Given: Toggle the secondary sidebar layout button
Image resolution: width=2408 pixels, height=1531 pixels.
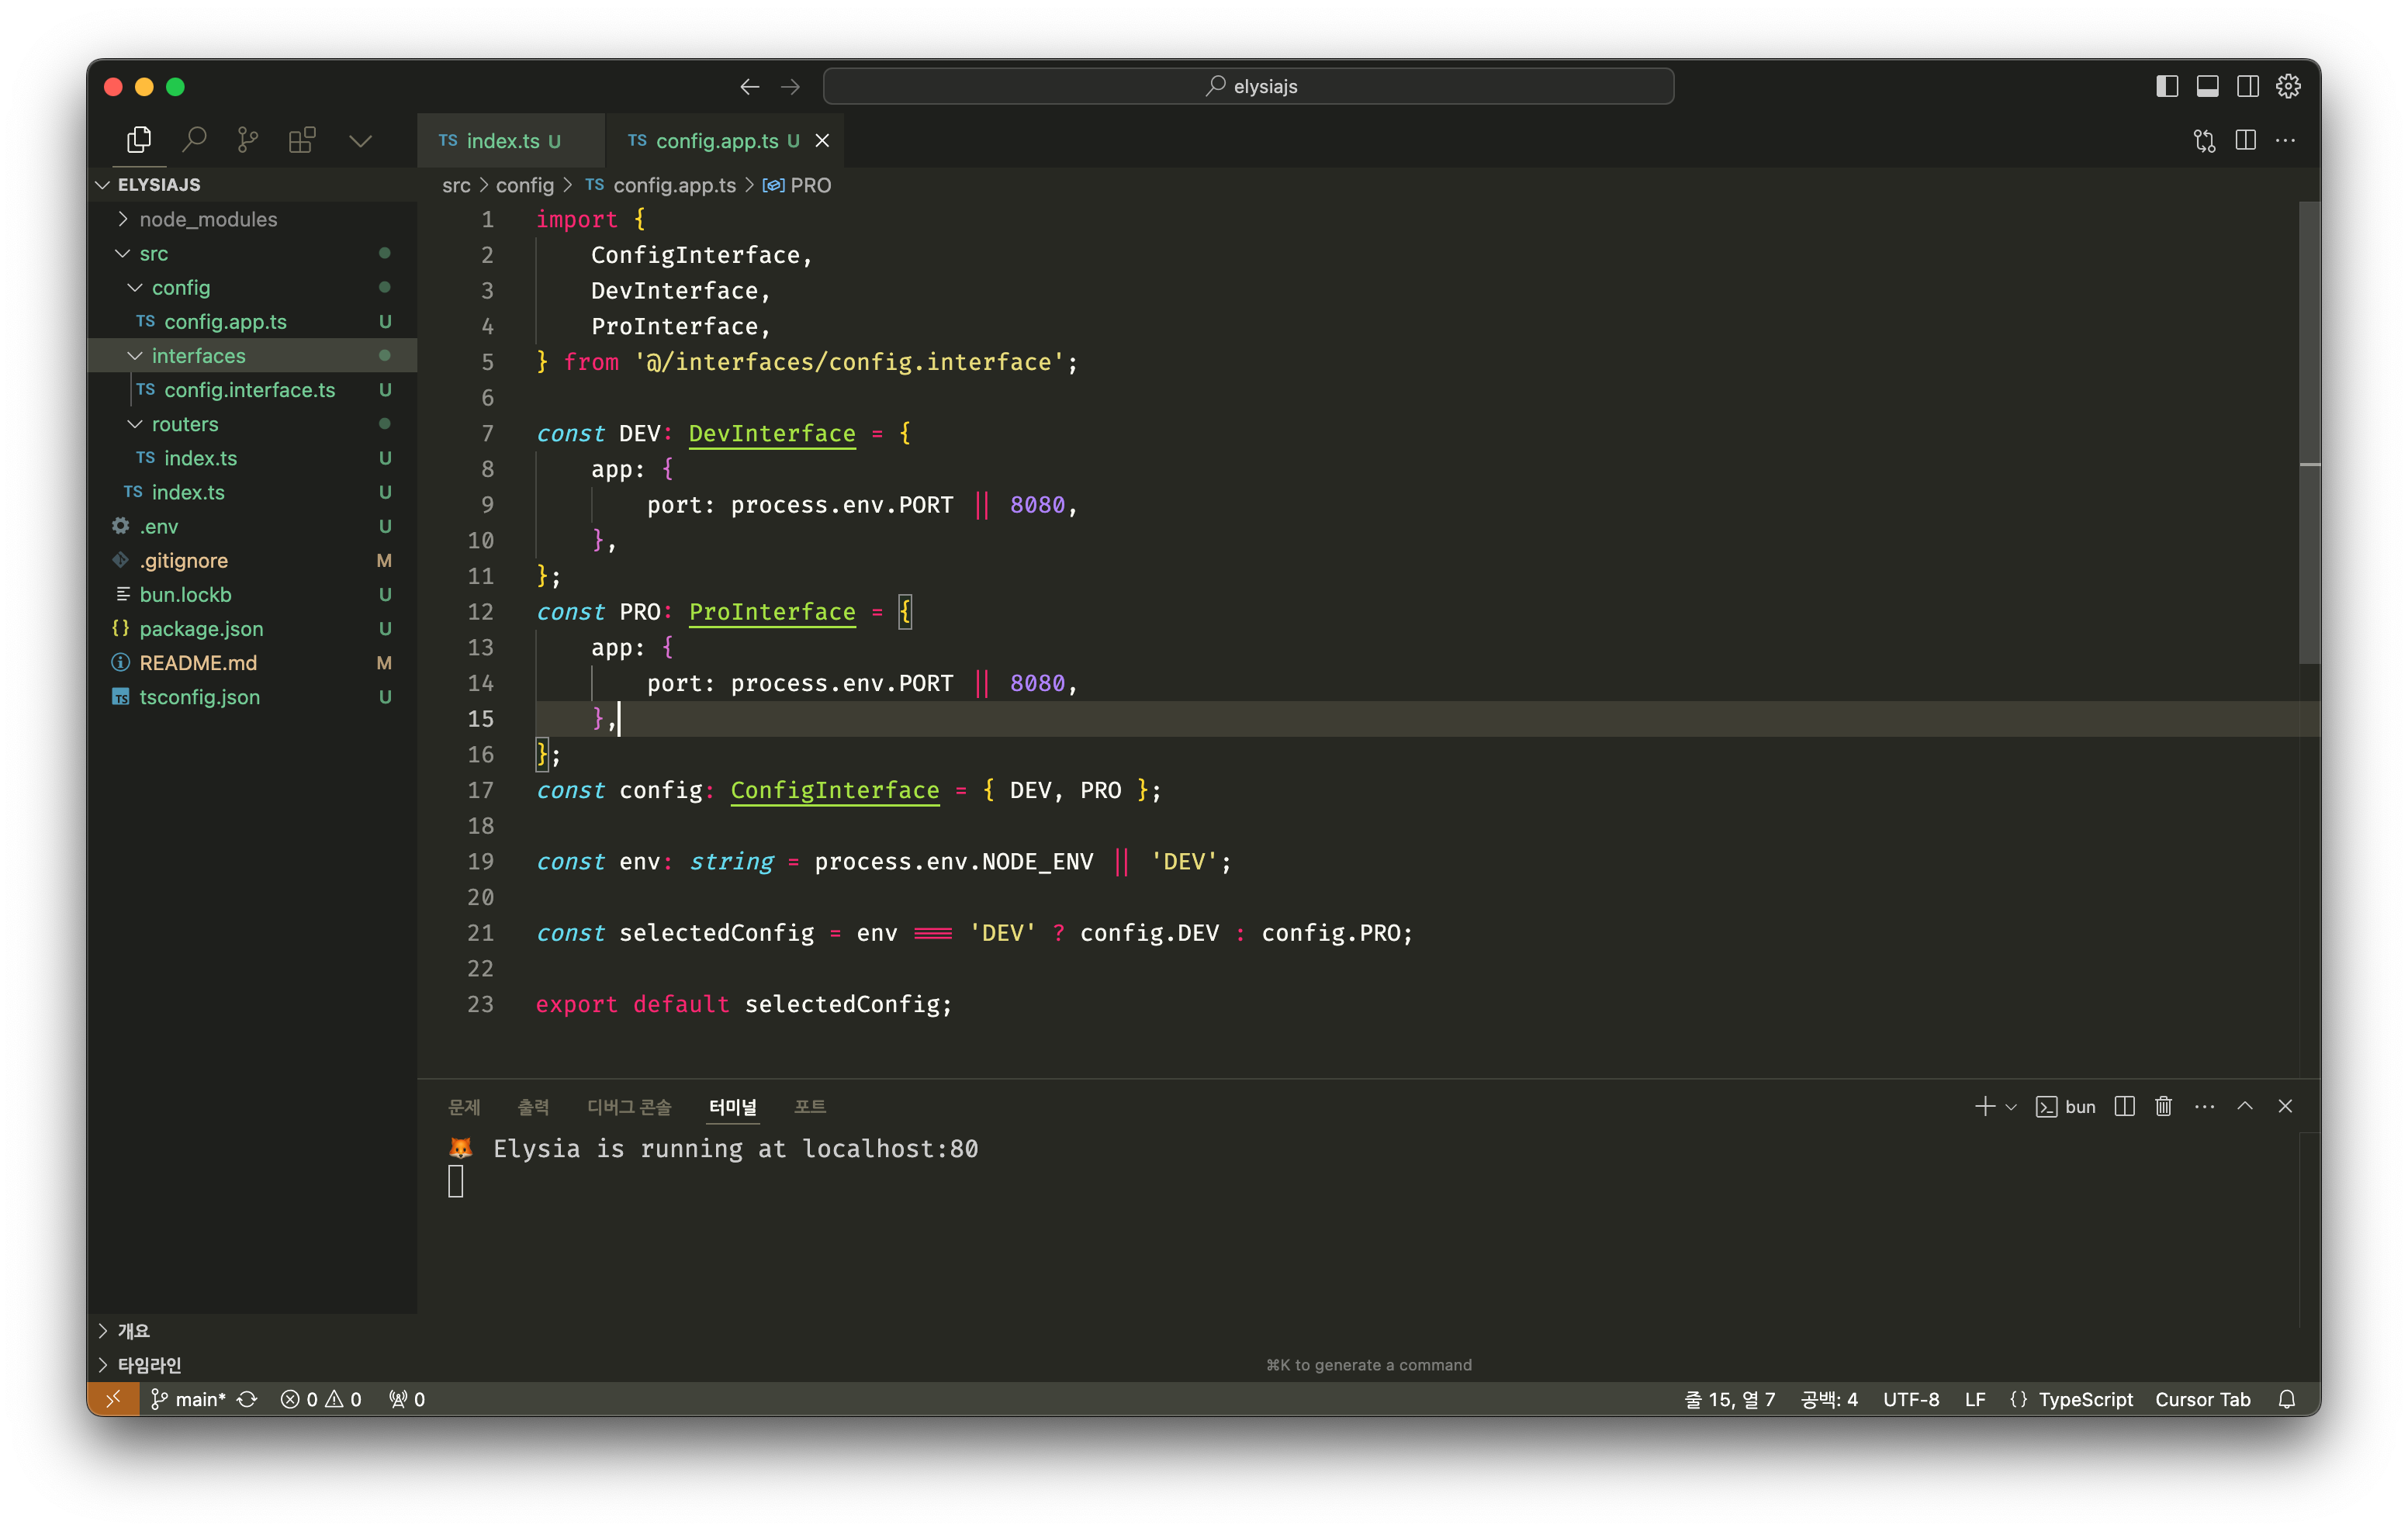Looking at the screenshot, I should pos(2247,86).
